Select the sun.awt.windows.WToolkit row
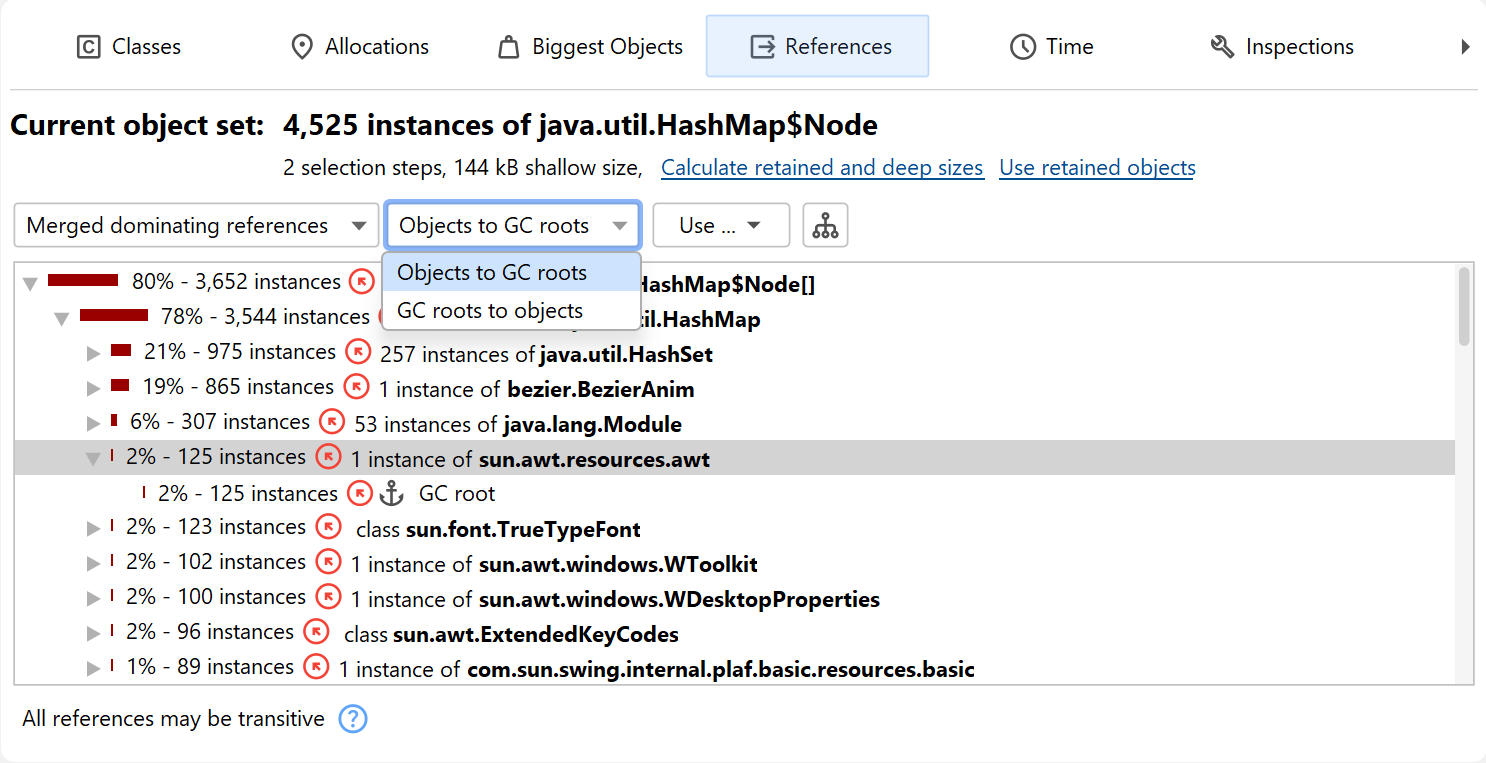Image resolution: width=1486 pixels, height=763 pixels. click(x=618, y=564)
